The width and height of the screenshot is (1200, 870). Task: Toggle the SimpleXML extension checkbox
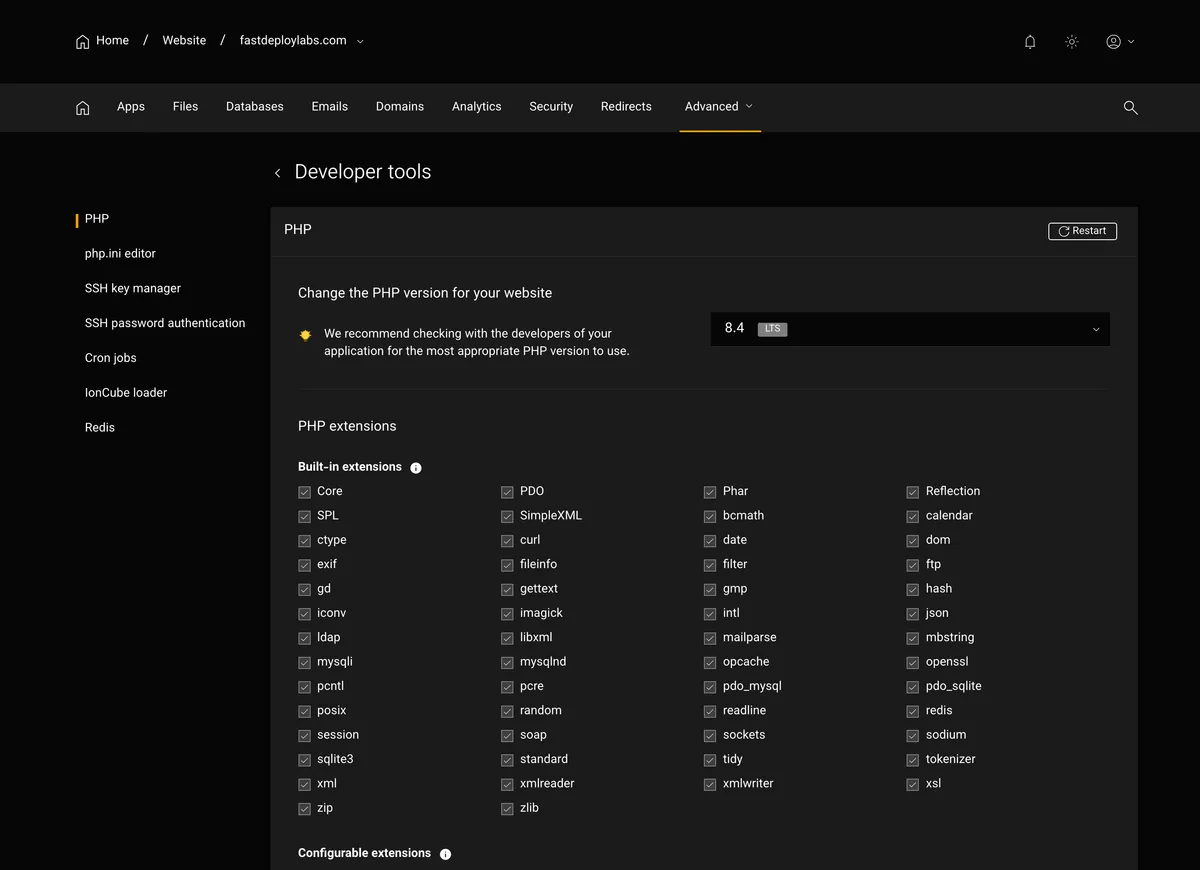point(507,517)
